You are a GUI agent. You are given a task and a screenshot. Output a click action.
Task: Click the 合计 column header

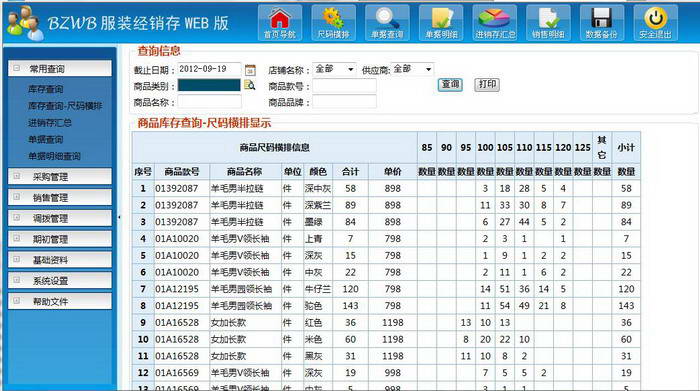pyautogui.click(x=350, y=171)
